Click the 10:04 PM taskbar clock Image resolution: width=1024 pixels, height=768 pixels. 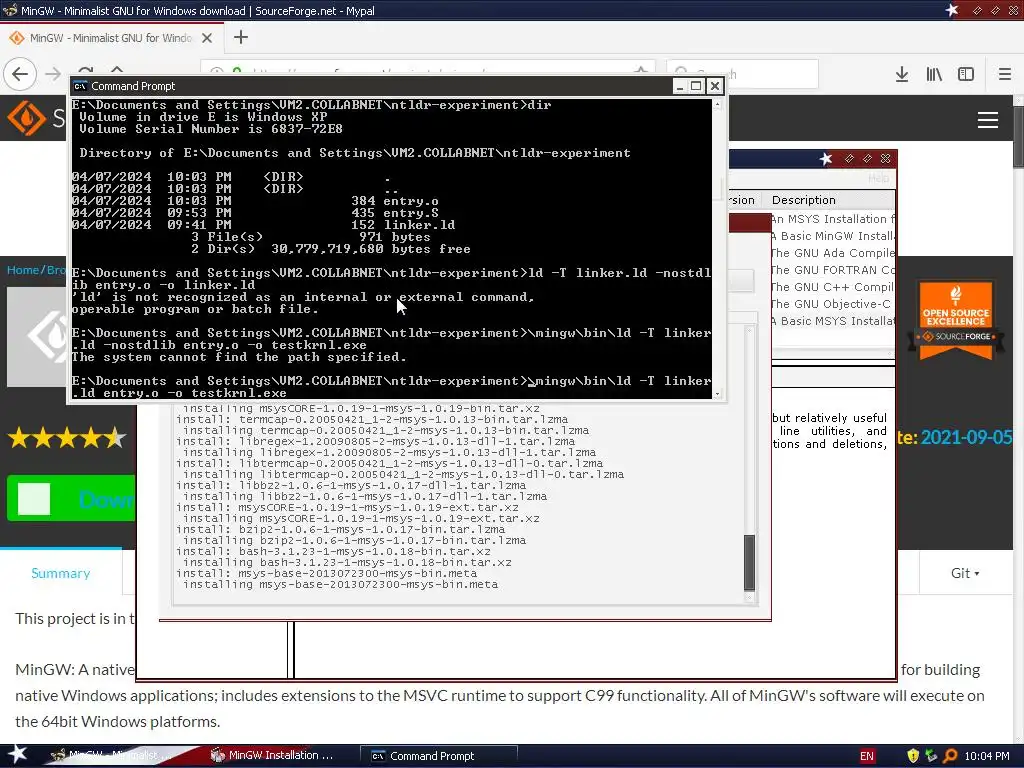point(987,756)
